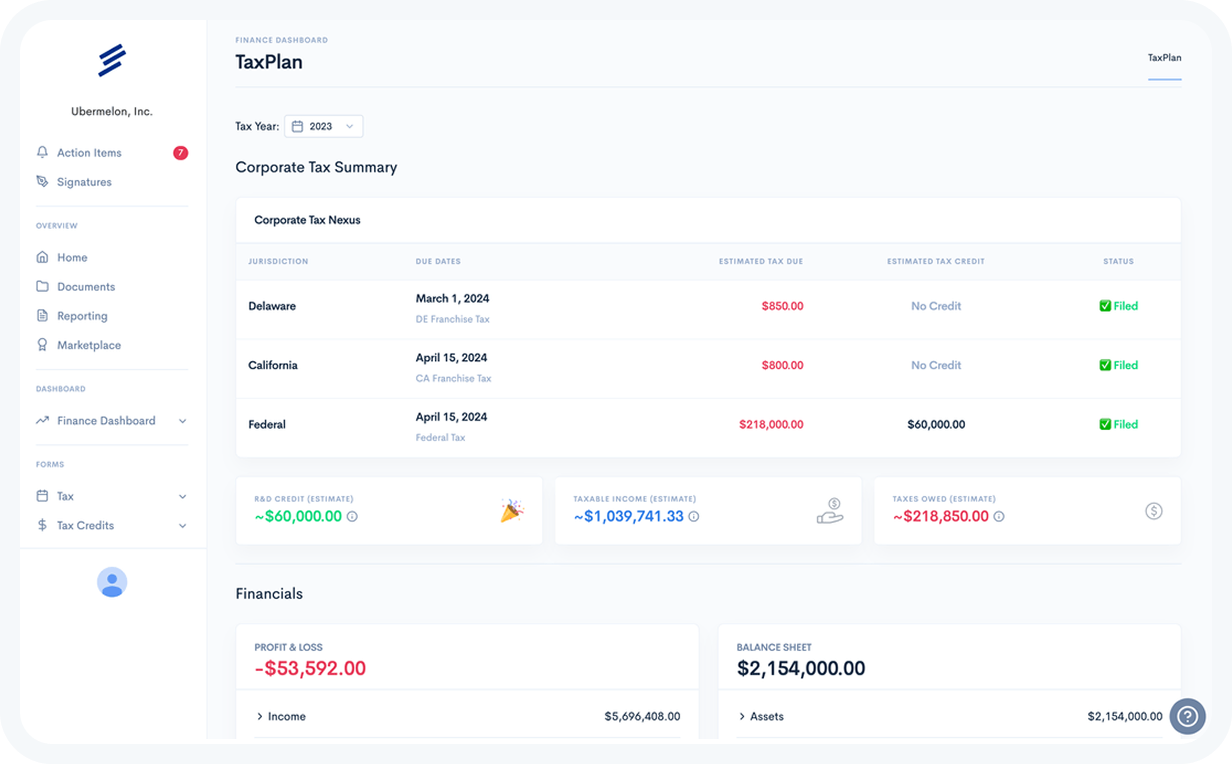This screenshot has width=1232, height=764.
Task: Click the Federal Filed status checkmark
Action: (1105, 424)
